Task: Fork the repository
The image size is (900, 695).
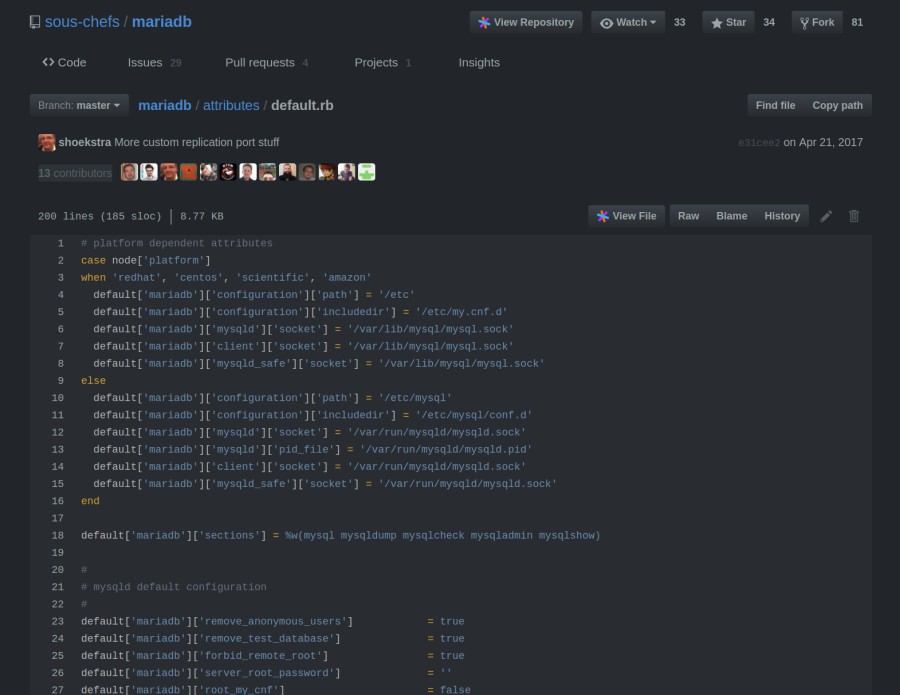Action: [817, 22]
